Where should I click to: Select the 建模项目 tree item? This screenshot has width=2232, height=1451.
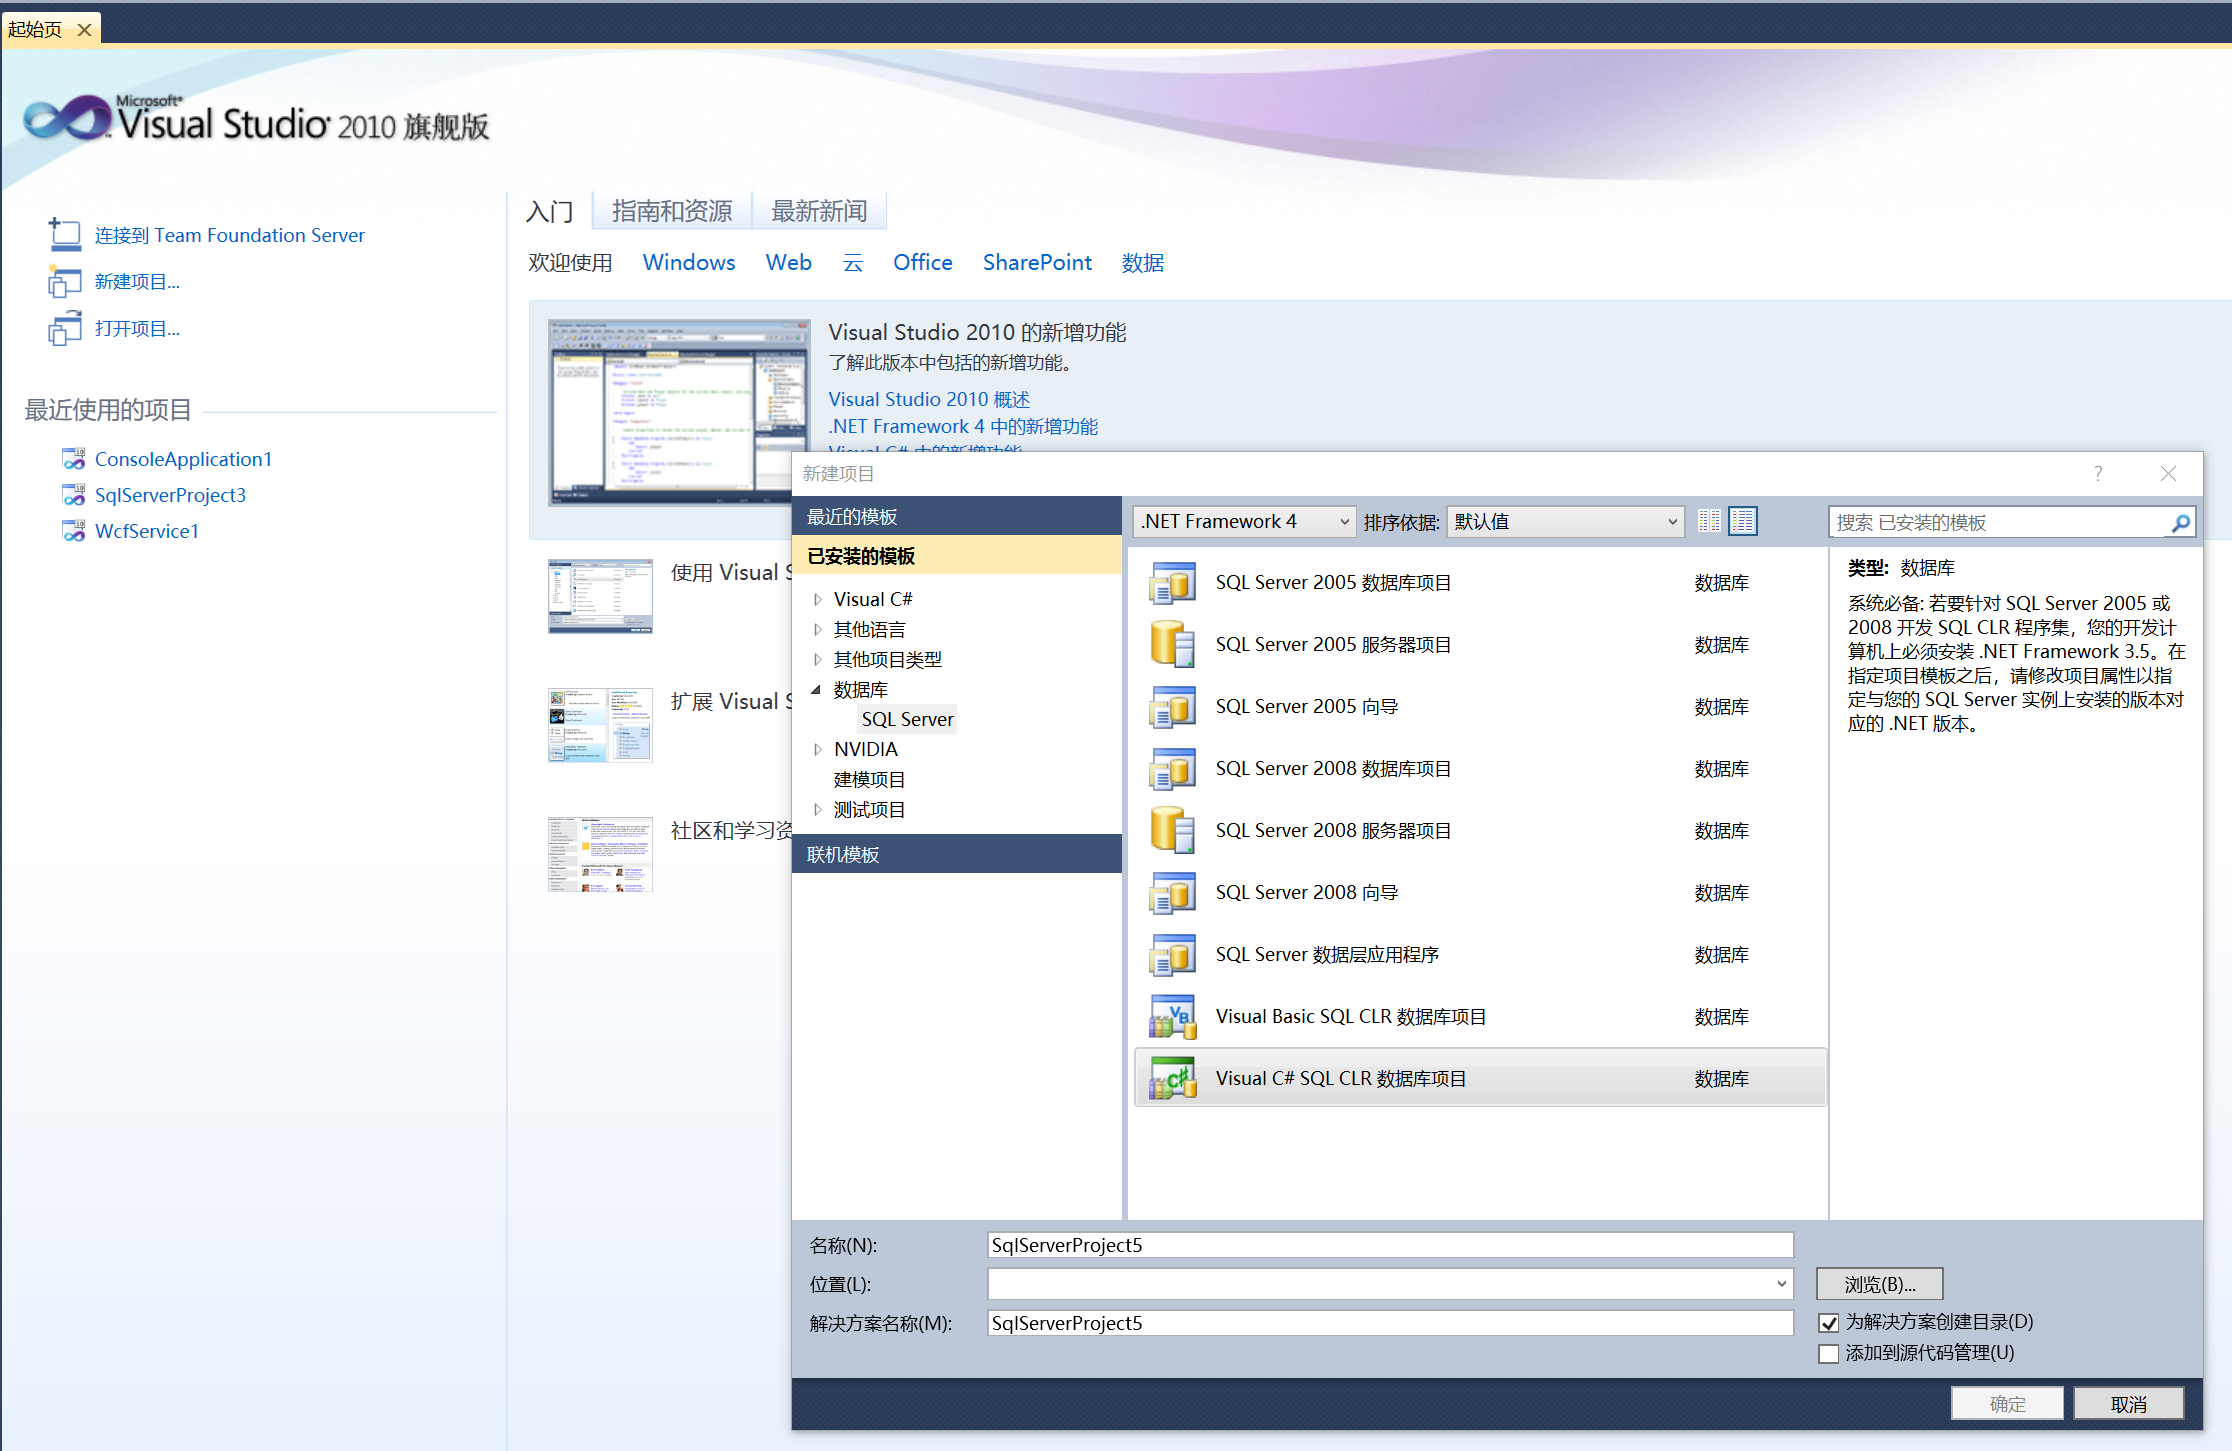pyautogui.click(x=869, y=780)
